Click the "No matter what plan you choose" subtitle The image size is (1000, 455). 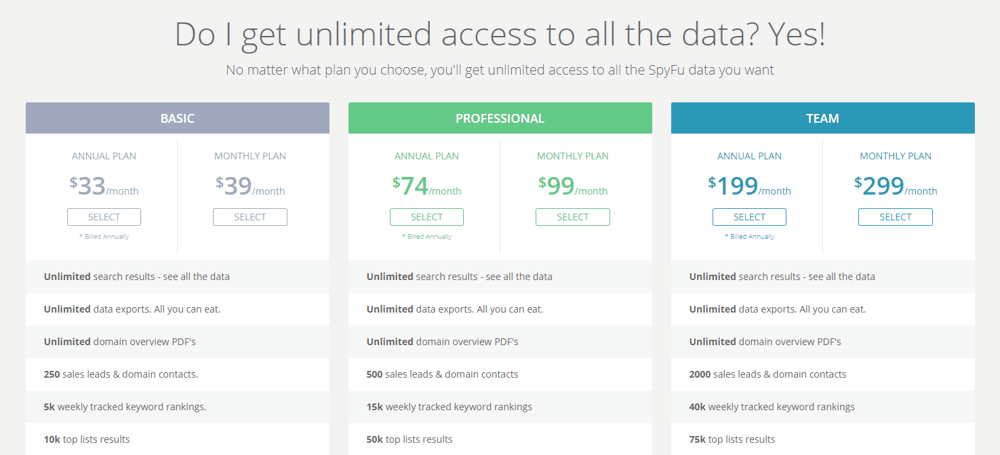coord(500,70)
